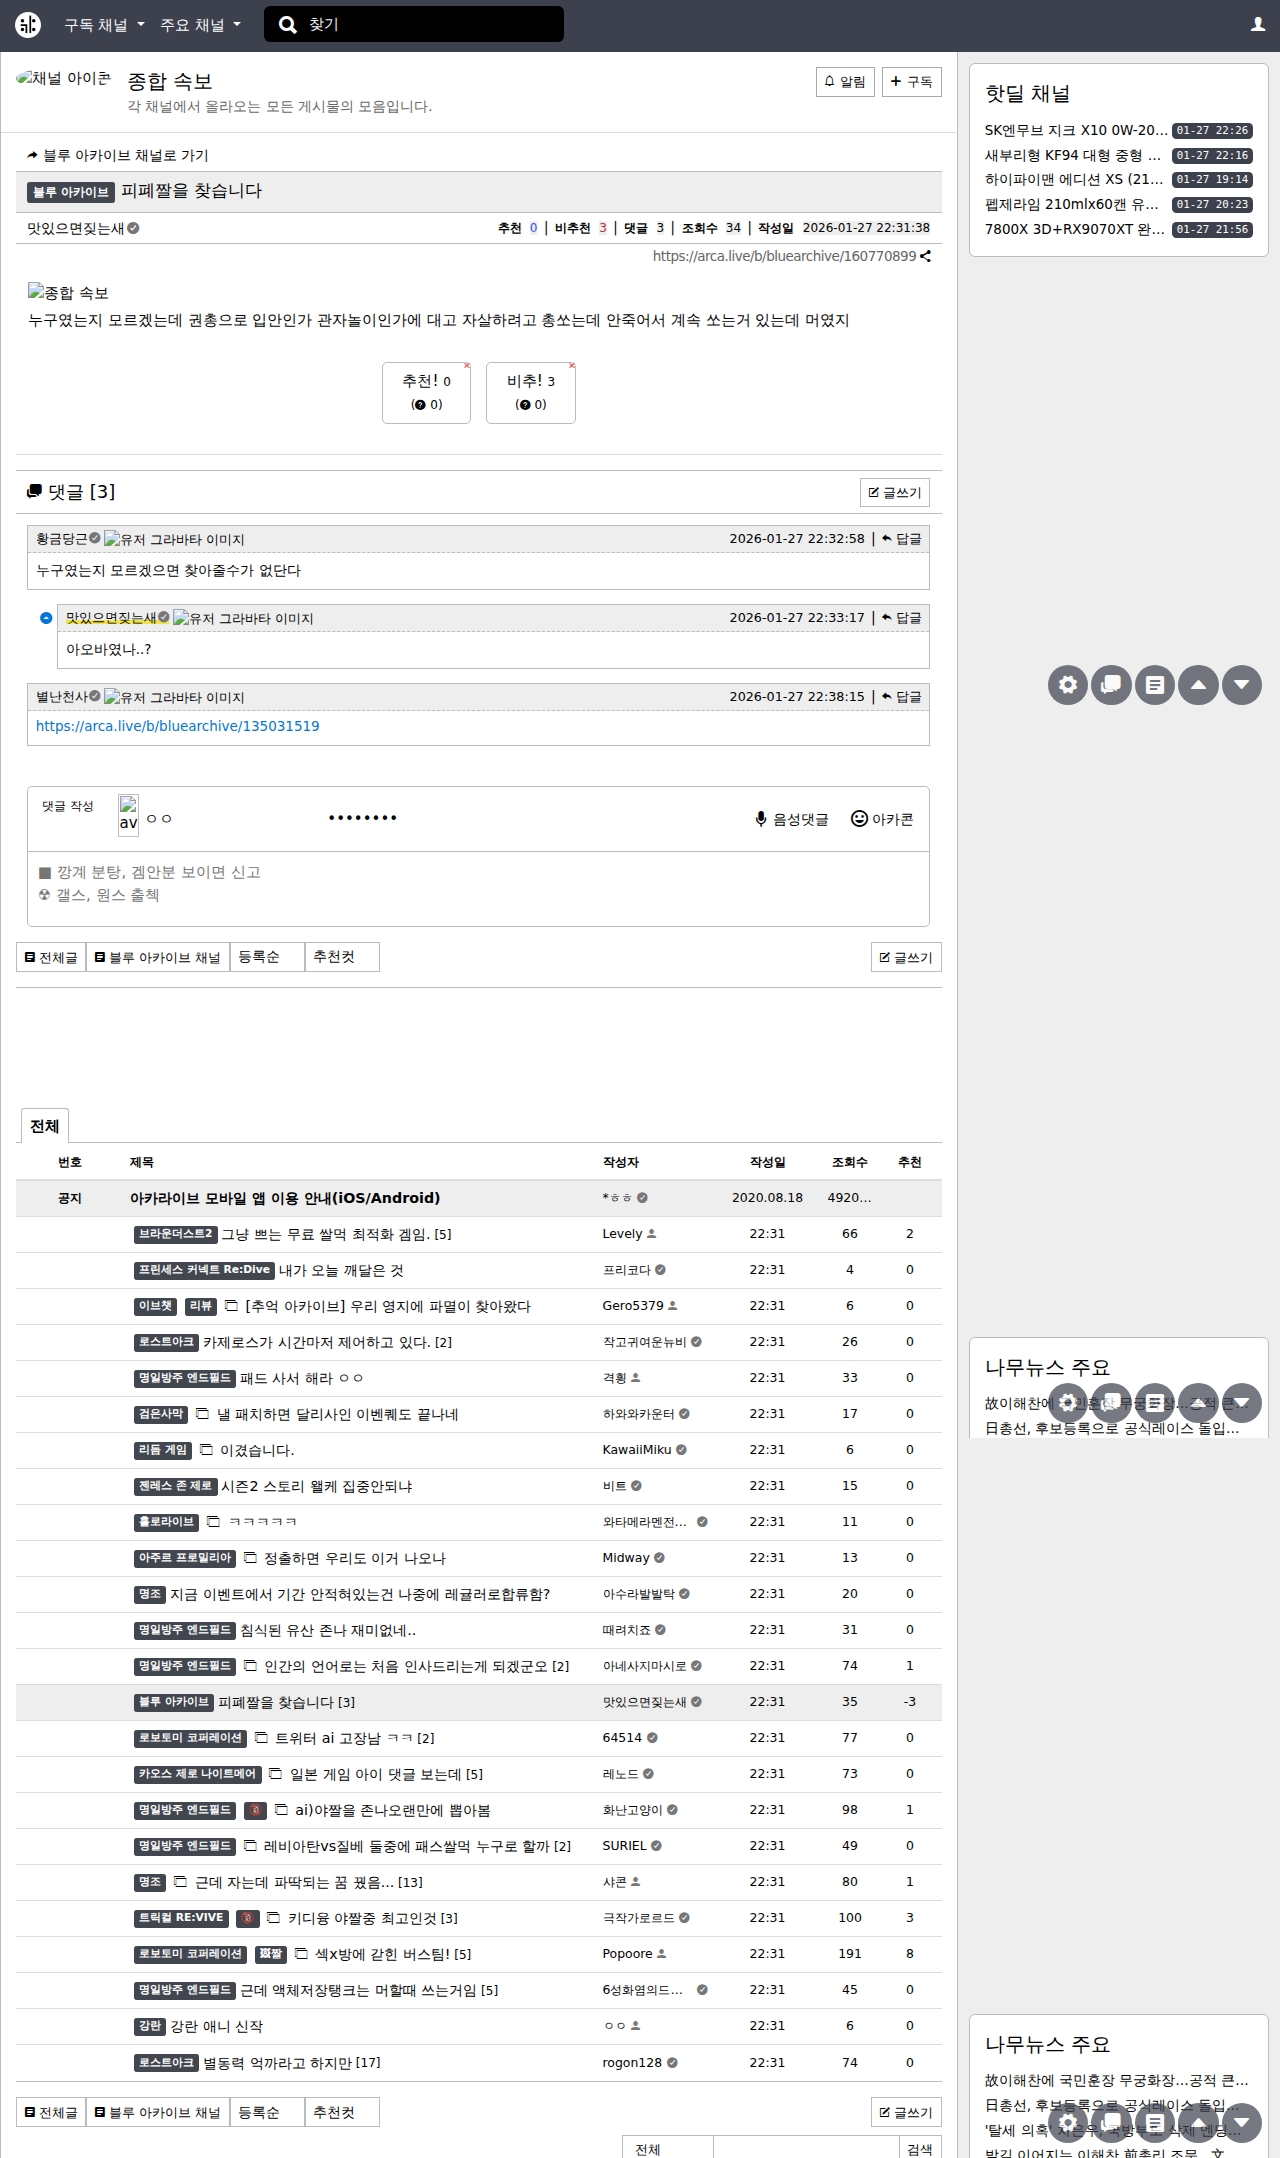
Task: Open the notice 아카라이브 모바일 앱 이용 안내
Action: click(285, 1198)
